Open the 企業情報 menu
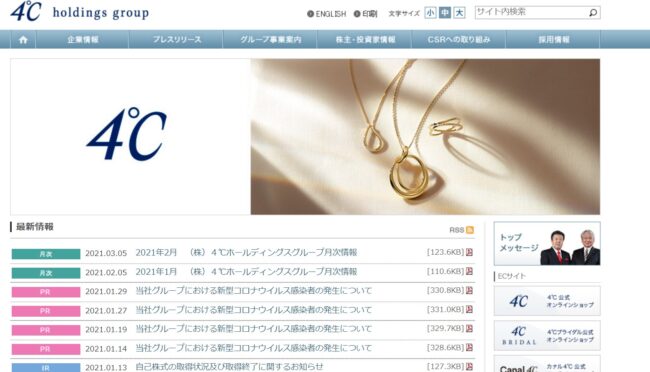Screen dimensions: 650x372 pos(82,40)
